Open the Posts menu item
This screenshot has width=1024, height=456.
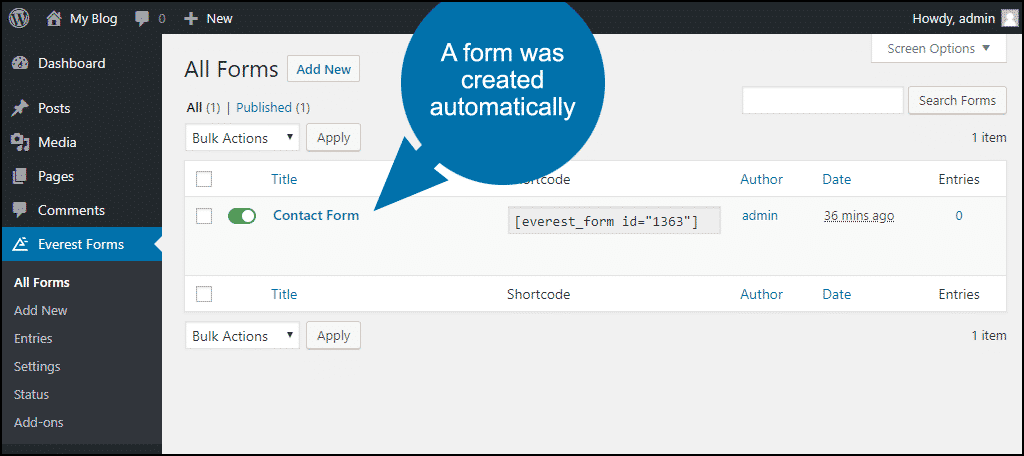pyautogui.click(x=81, y=108)
